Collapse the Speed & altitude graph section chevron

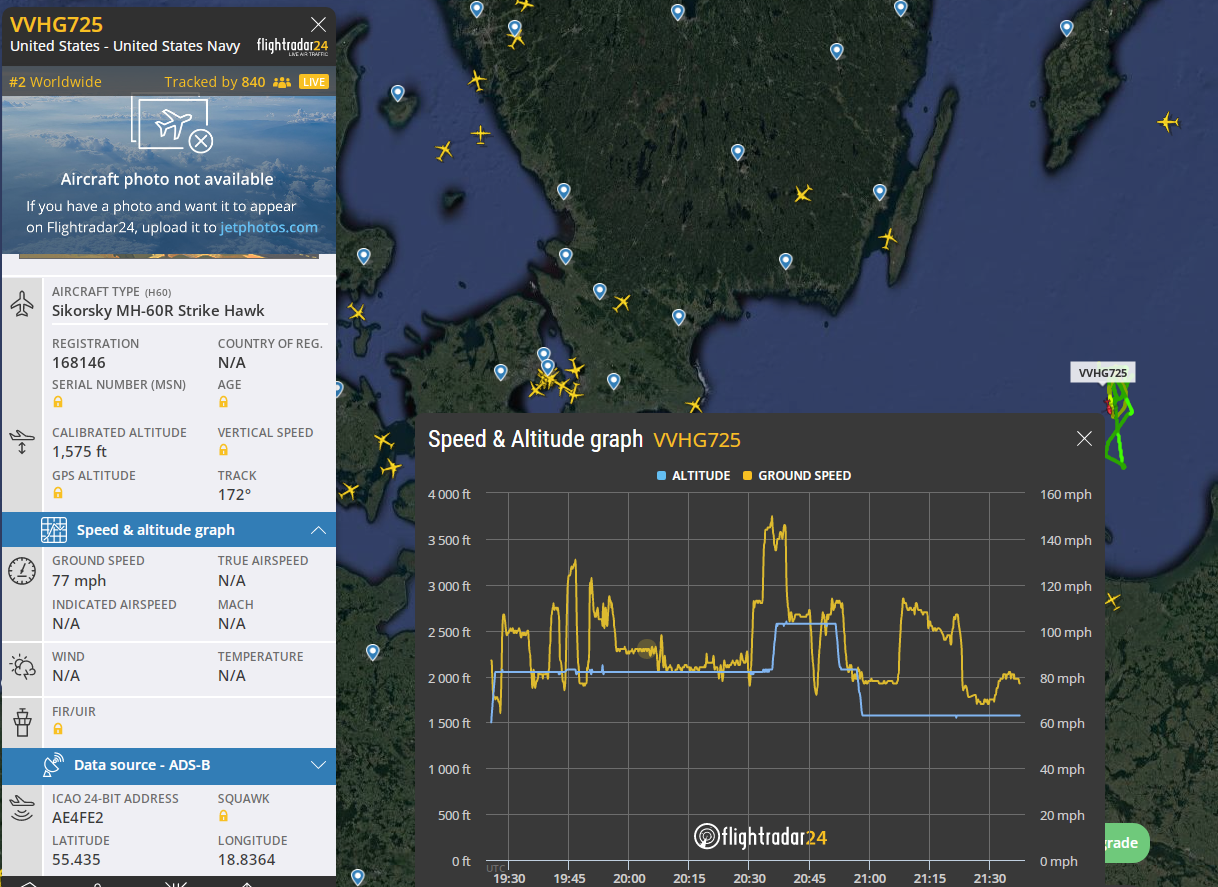click(318, 530)
